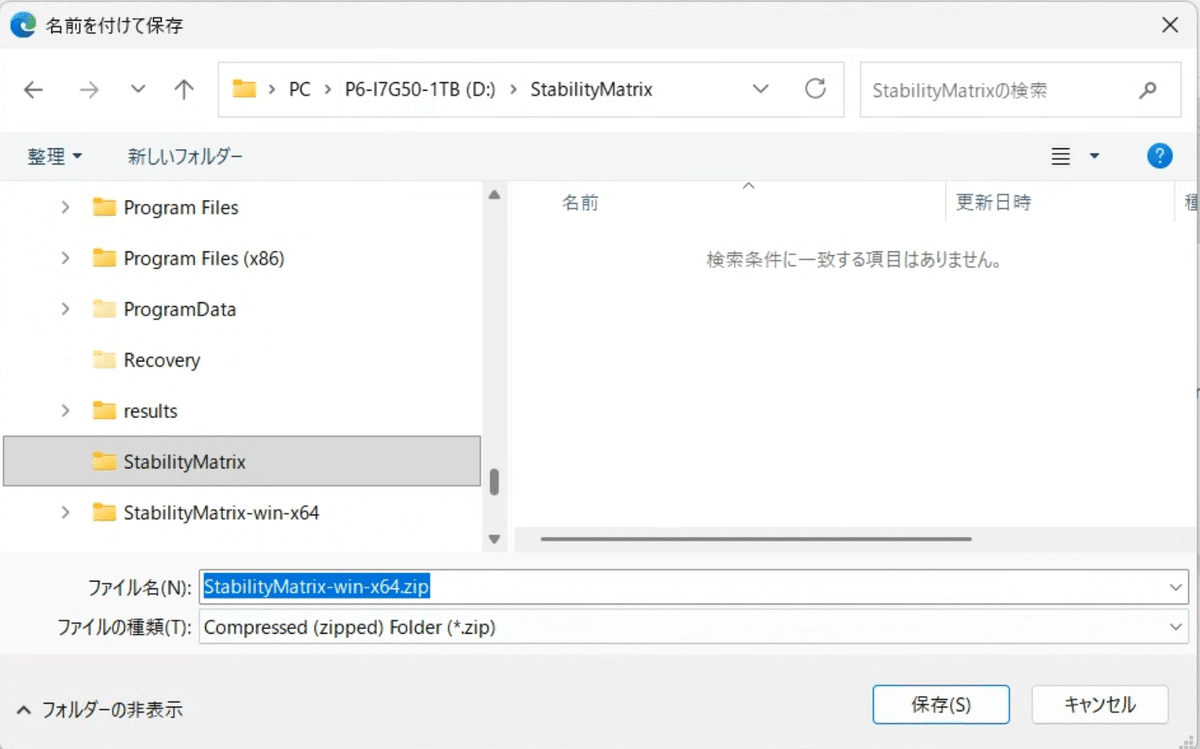Go back with the left arrow

click(x=34, y=90)
